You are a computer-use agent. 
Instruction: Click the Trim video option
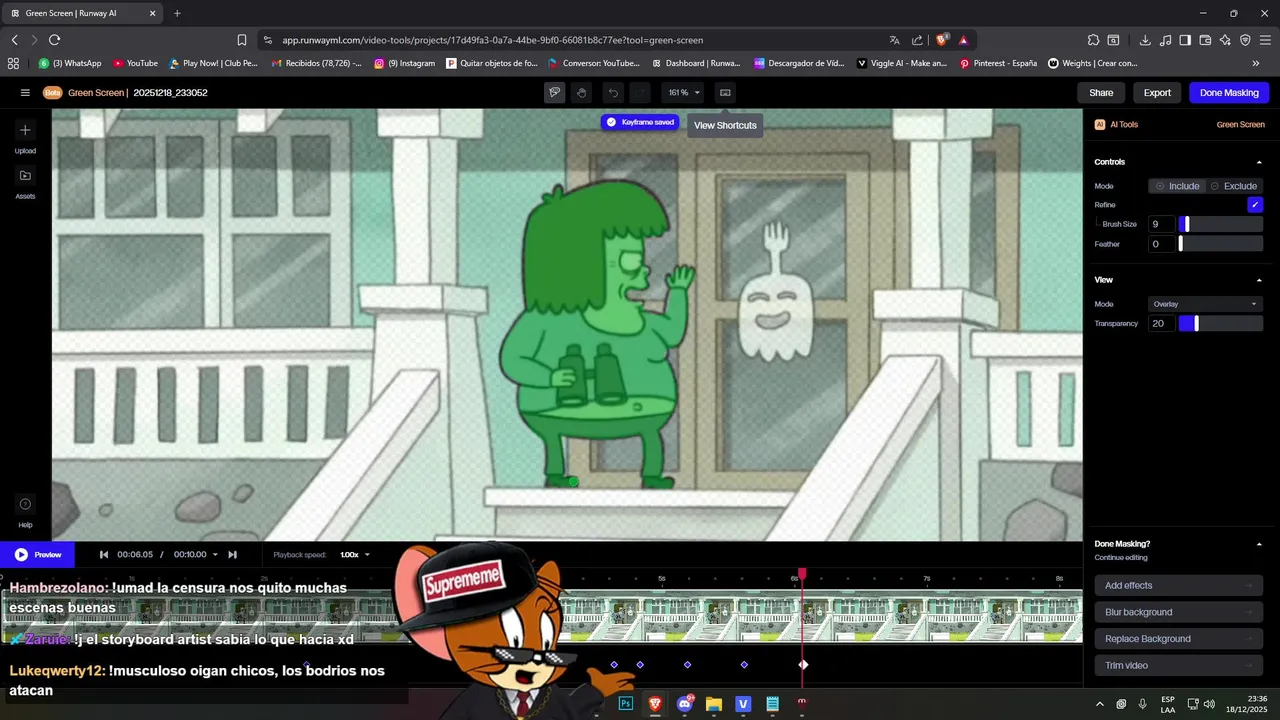pos(1178,666)
